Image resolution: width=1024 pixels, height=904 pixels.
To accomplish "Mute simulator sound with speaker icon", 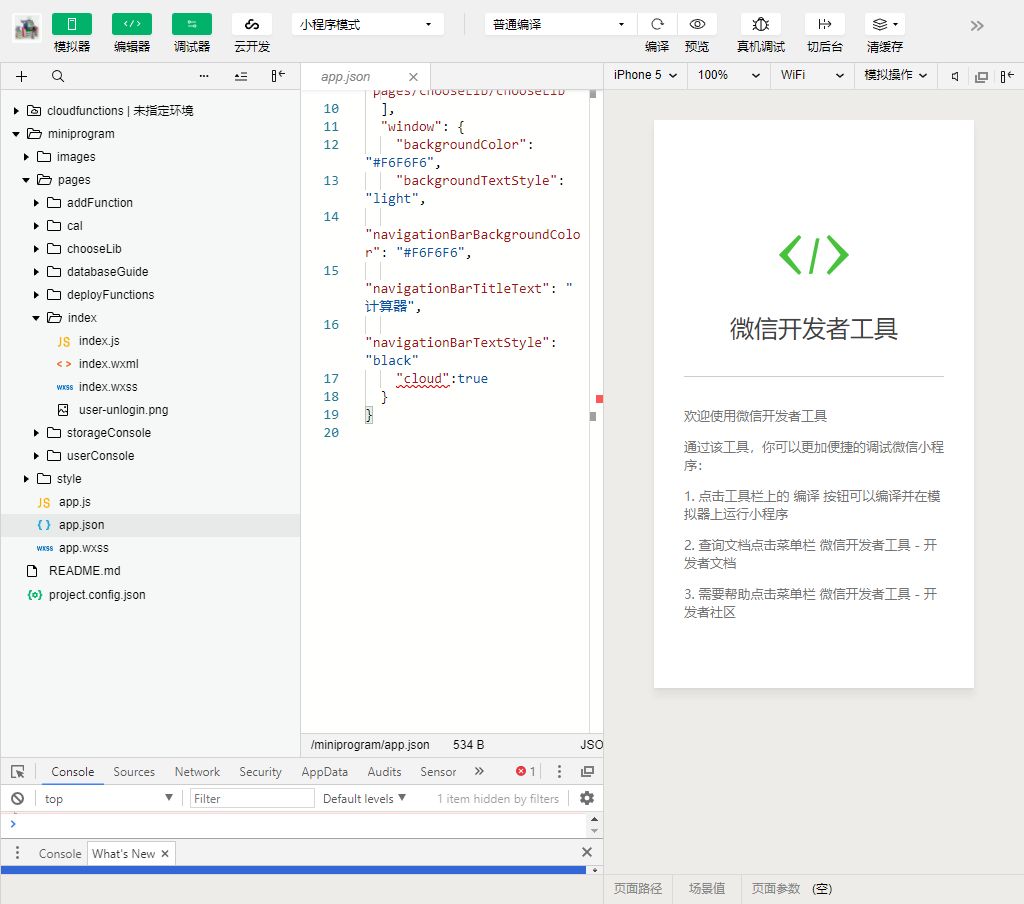I will pyautogui.click(x=955, y=76).
